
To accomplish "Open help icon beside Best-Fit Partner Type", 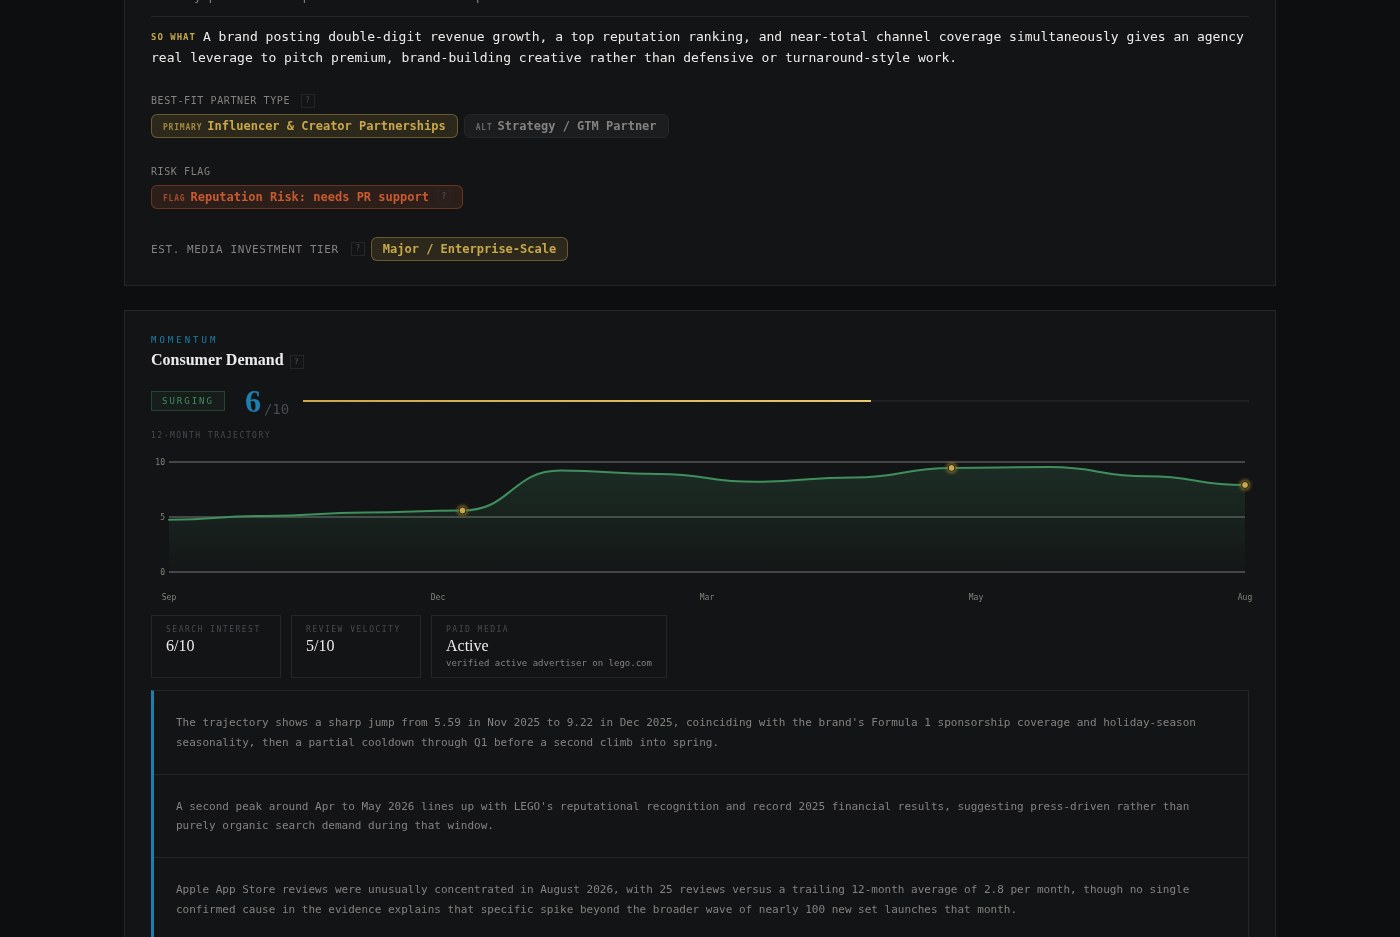I will point(308,100).
